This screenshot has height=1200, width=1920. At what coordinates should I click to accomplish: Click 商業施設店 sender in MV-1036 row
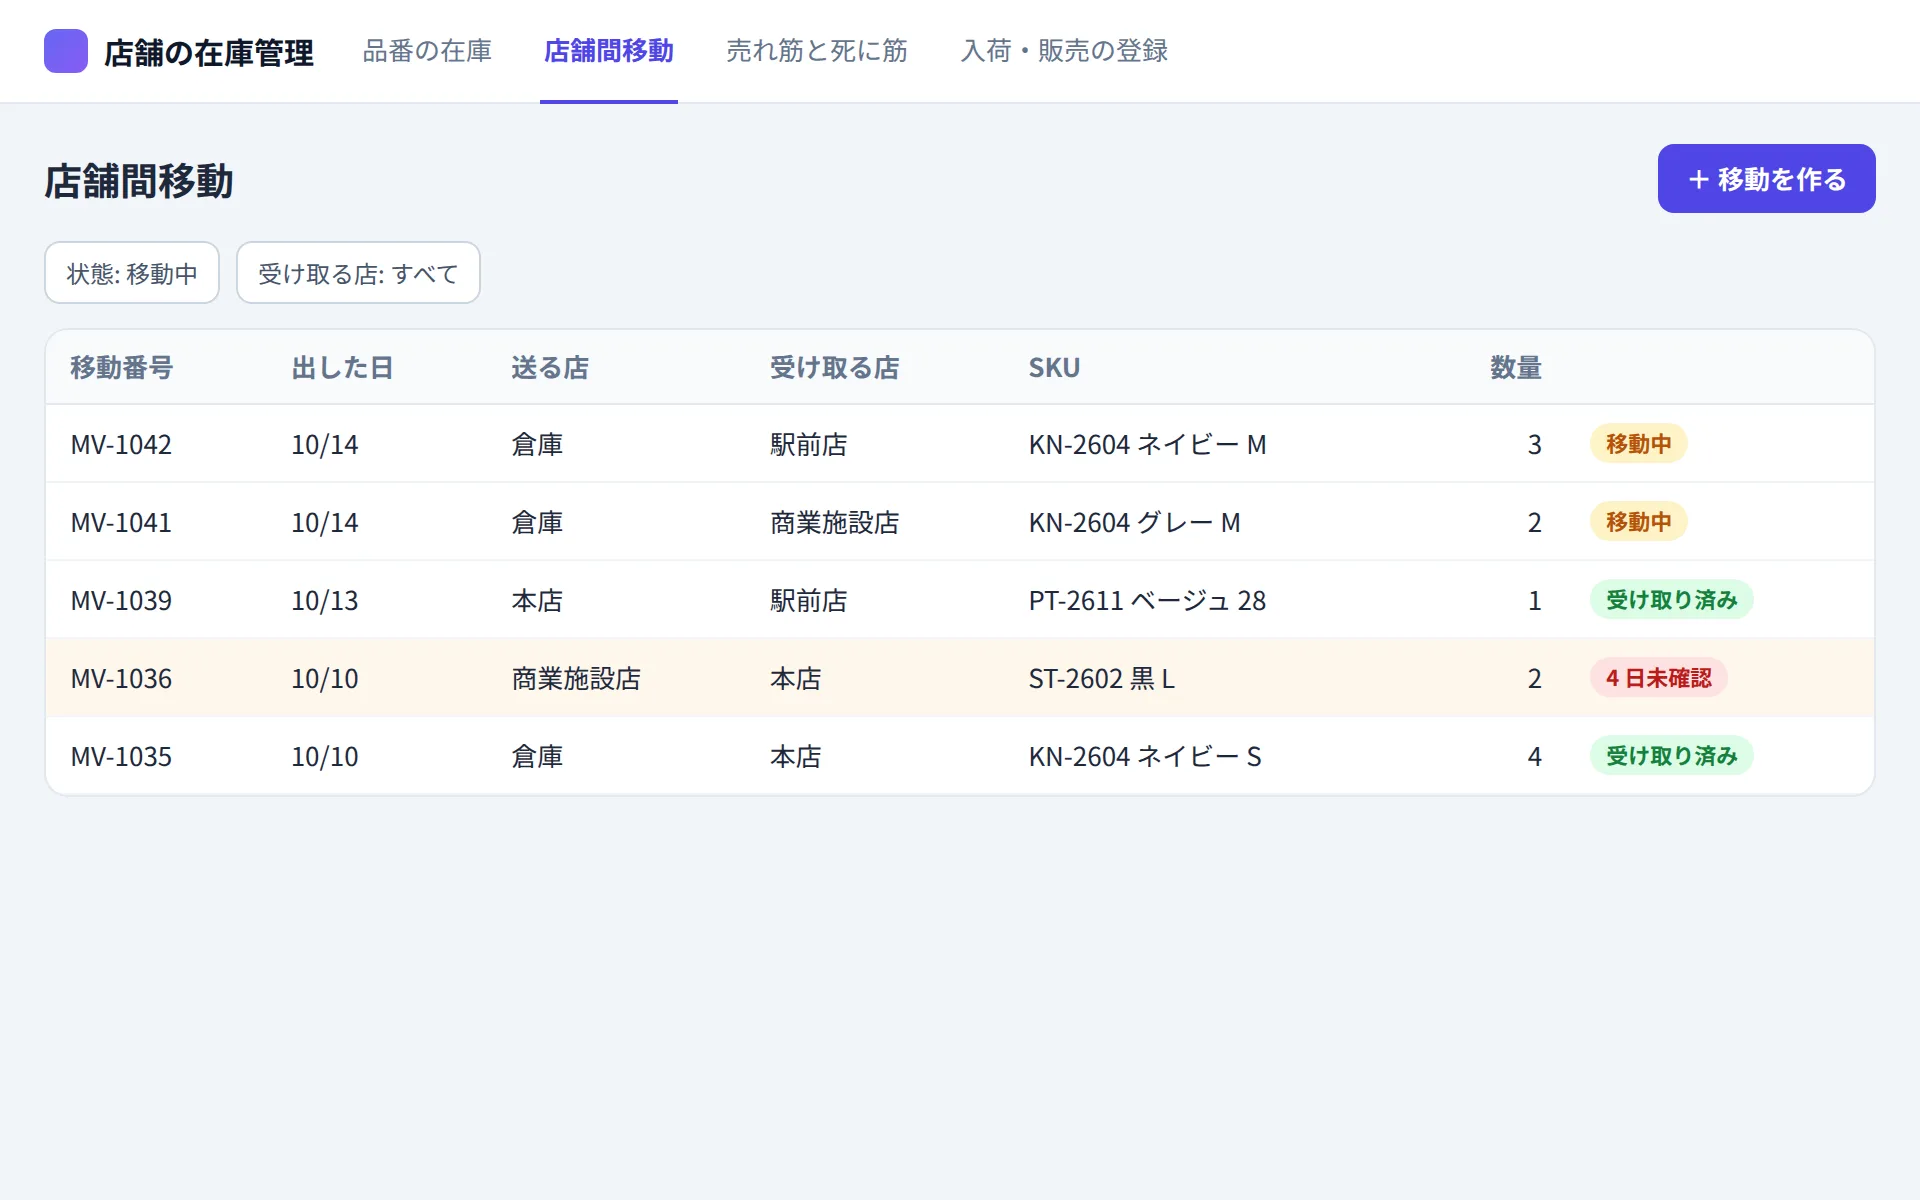[x=576, y=678]
